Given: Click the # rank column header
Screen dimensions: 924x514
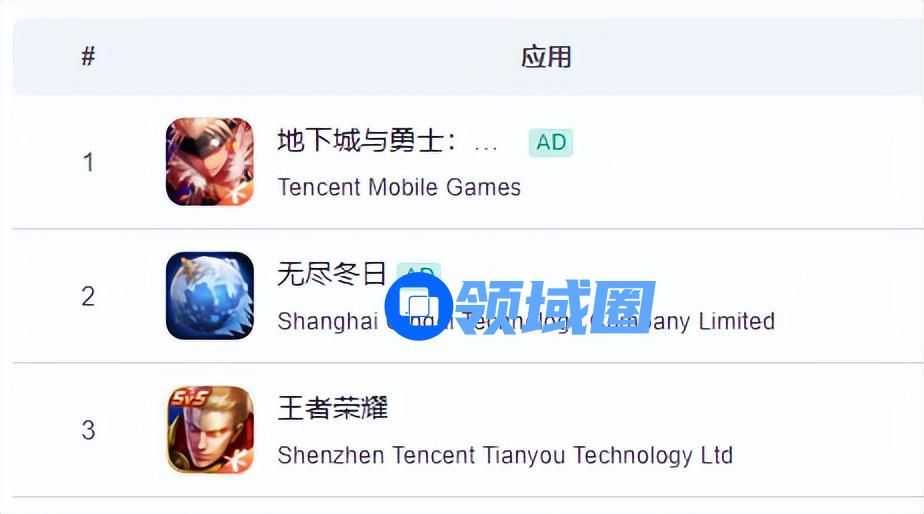Looking at the screenshot, I should (88, 57).
